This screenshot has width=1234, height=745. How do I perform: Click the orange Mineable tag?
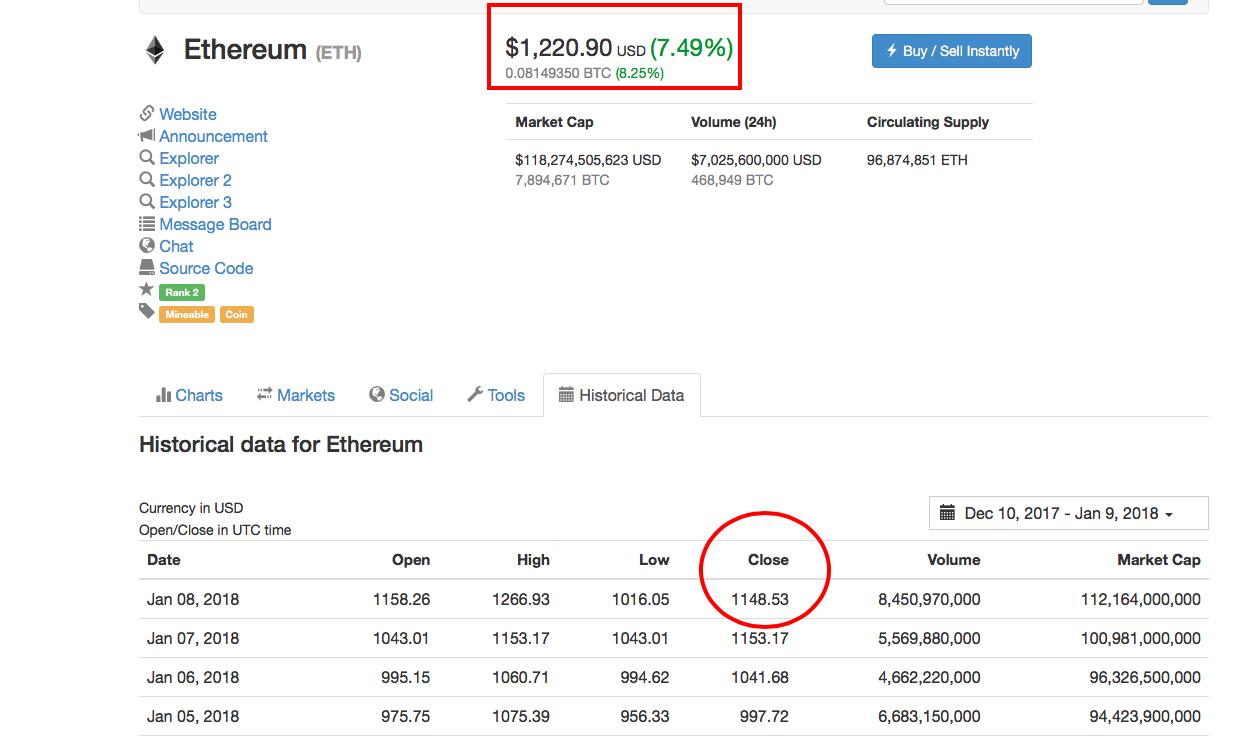pos(187,314)
